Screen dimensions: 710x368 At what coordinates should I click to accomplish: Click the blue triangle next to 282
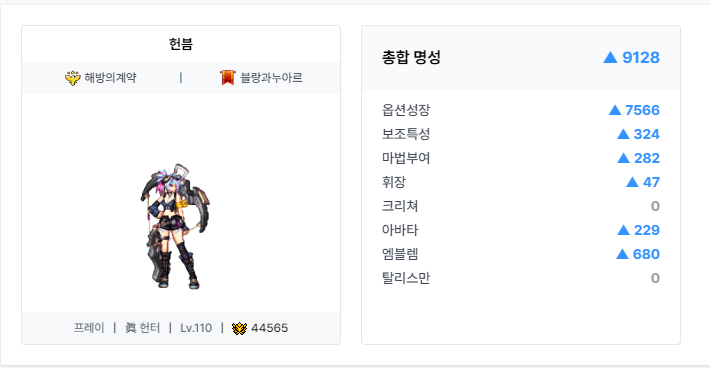[x=623, y=158]
